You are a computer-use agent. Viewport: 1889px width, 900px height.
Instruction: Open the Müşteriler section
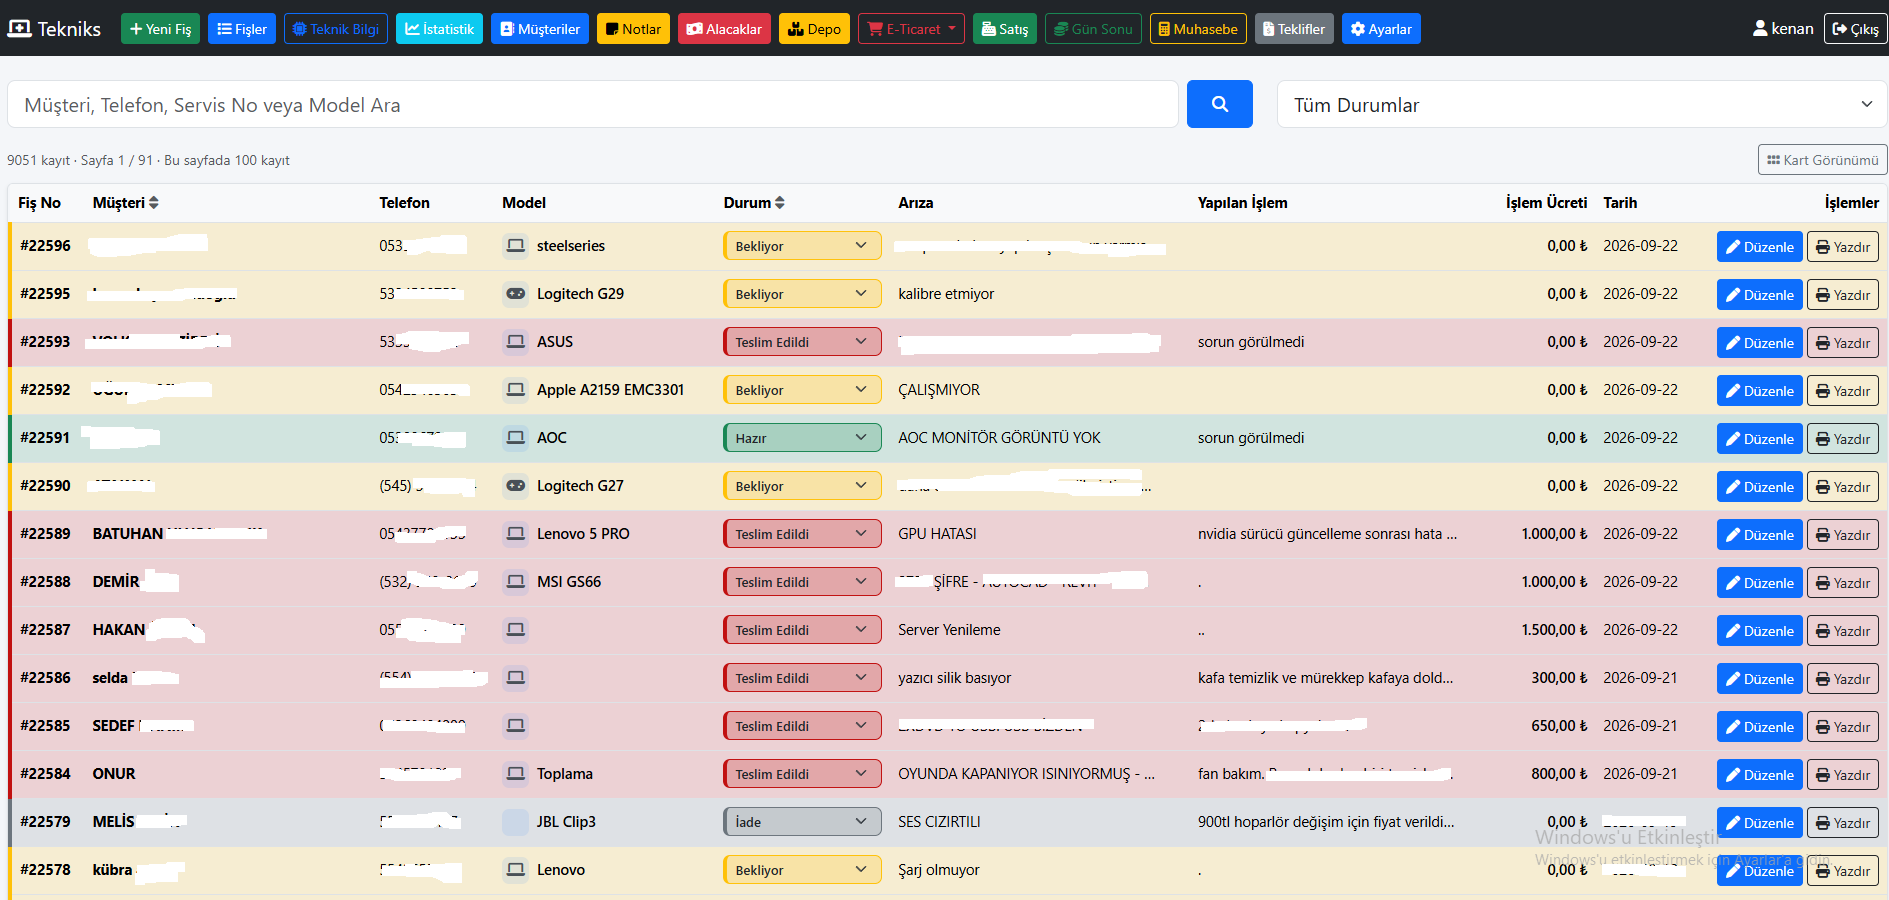coord(540,29)
